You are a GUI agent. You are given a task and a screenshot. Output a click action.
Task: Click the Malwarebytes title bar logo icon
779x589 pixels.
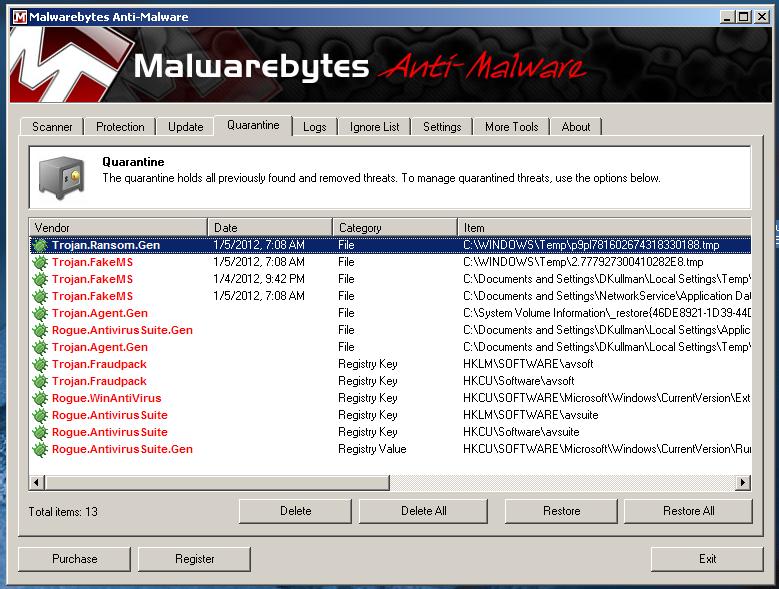20,17
